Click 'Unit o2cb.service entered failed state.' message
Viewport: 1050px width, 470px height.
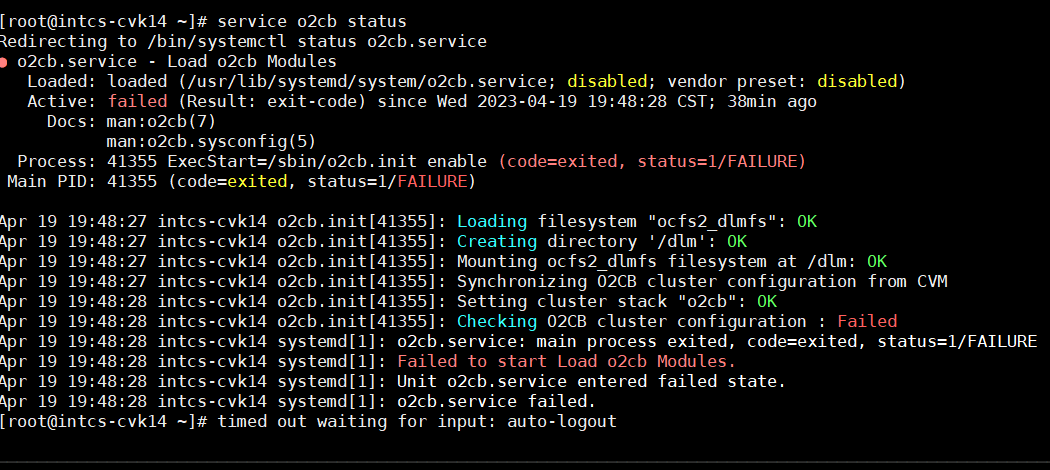(591, 381)
